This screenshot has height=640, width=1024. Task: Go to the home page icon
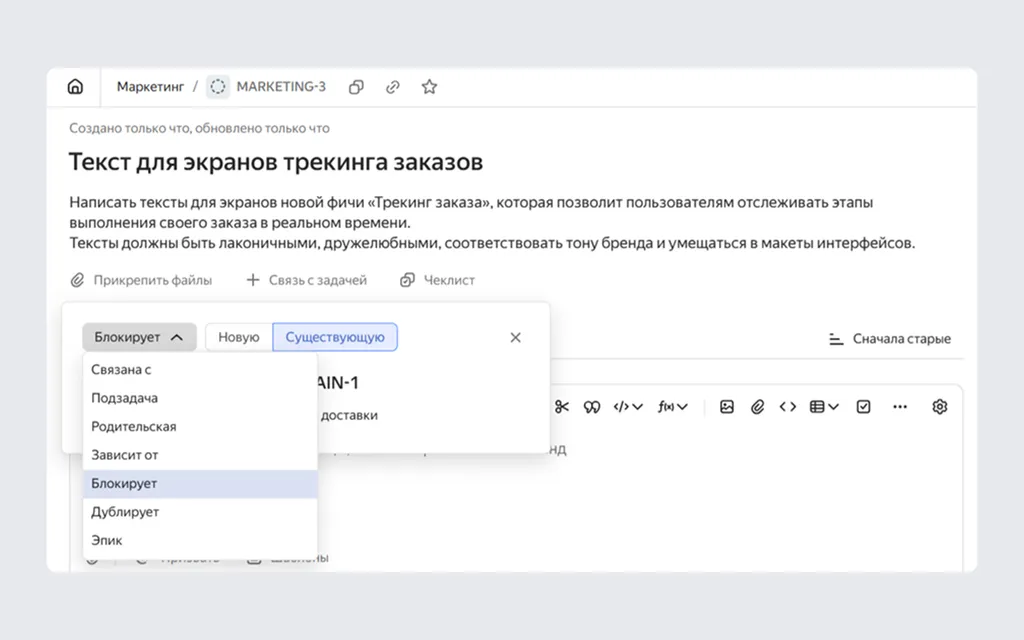point(75,86)
